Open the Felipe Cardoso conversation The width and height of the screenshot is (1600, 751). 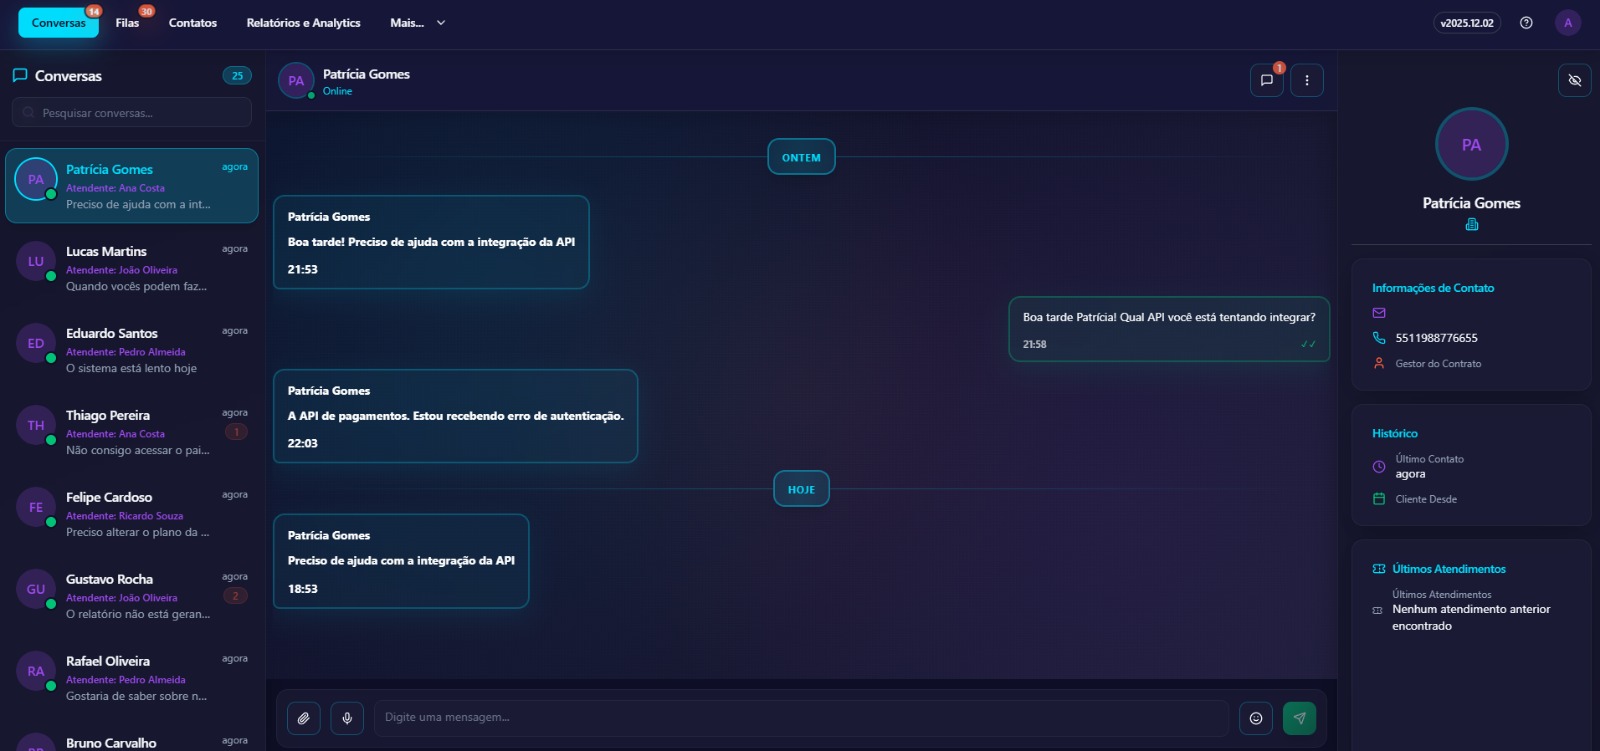pyautogui.click(x=132, y=514)
